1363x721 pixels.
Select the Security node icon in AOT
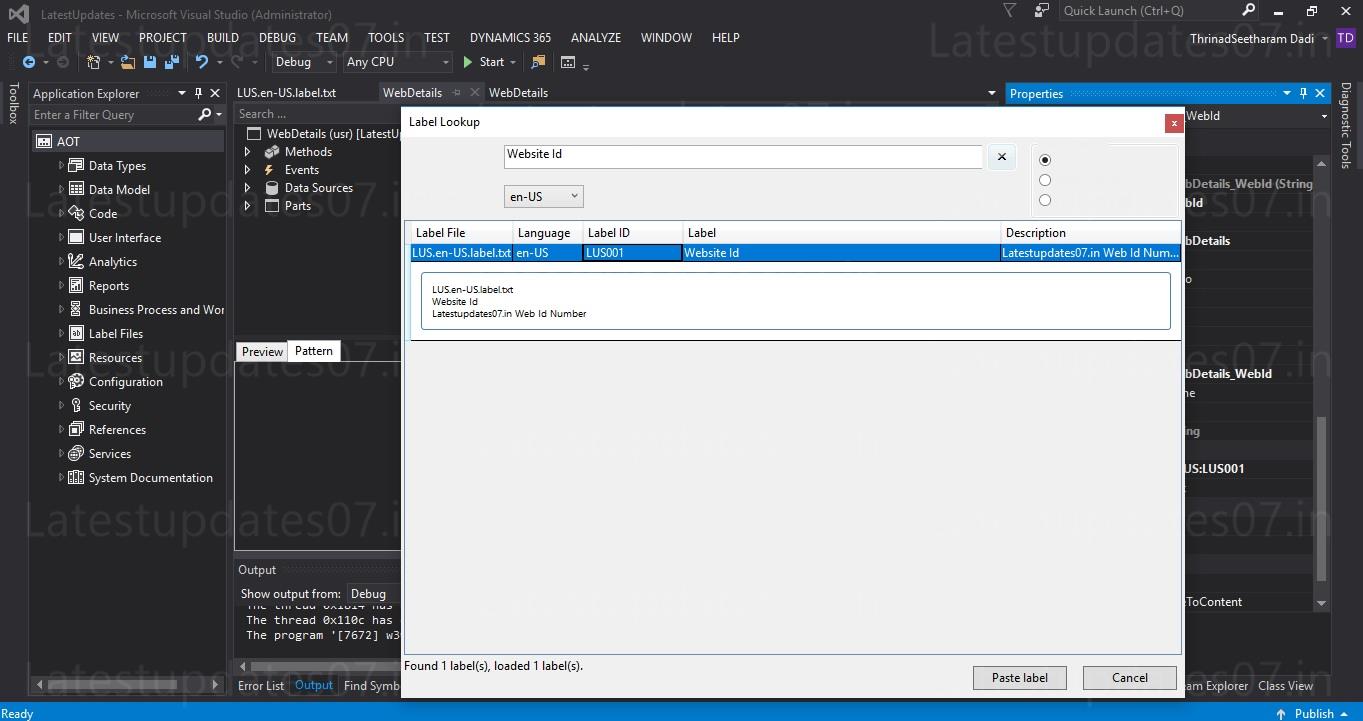(74, 405)
